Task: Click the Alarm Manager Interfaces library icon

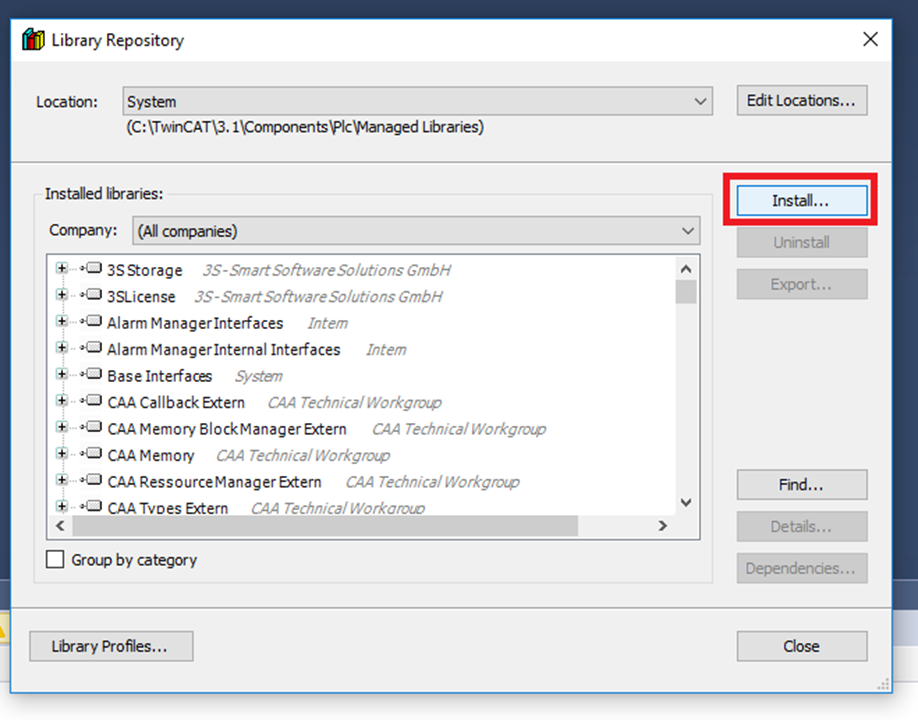Action: [92, 323]
